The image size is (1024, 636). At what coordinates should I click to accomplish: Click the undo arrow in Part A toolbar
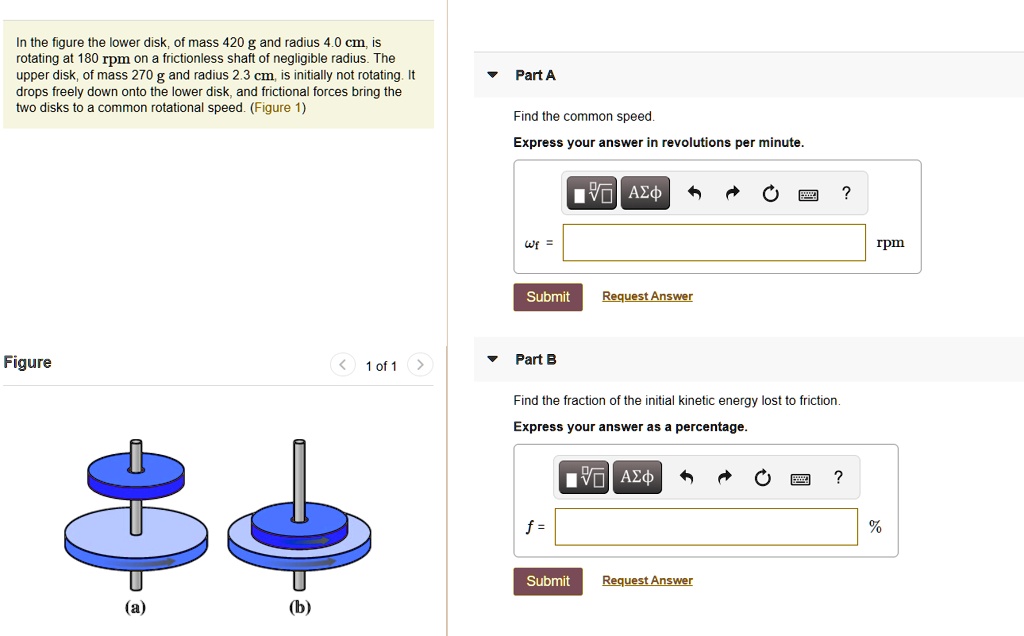[694, 192]
